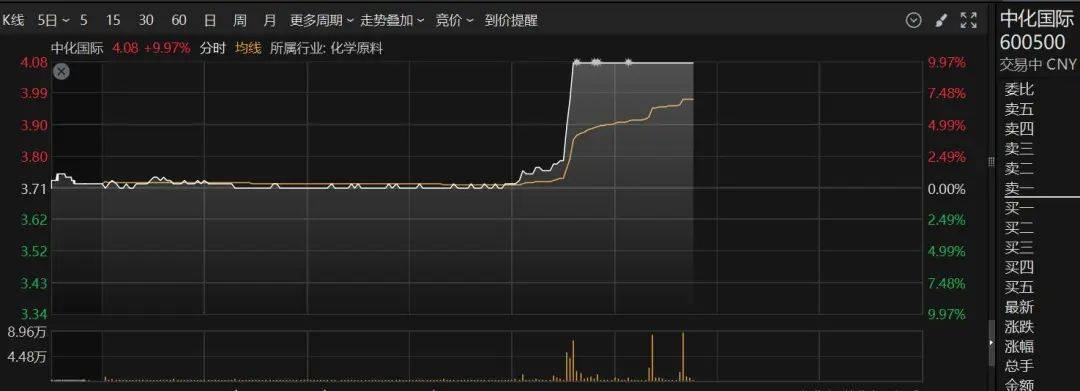Click the last star marker at the limit-up price
The height and width of the screenshot is (391, 1080).
coord(628,63)
